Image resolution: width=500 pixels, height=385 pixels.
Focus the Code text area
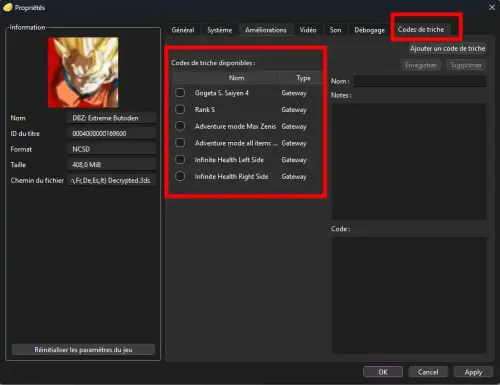(409, 295)
